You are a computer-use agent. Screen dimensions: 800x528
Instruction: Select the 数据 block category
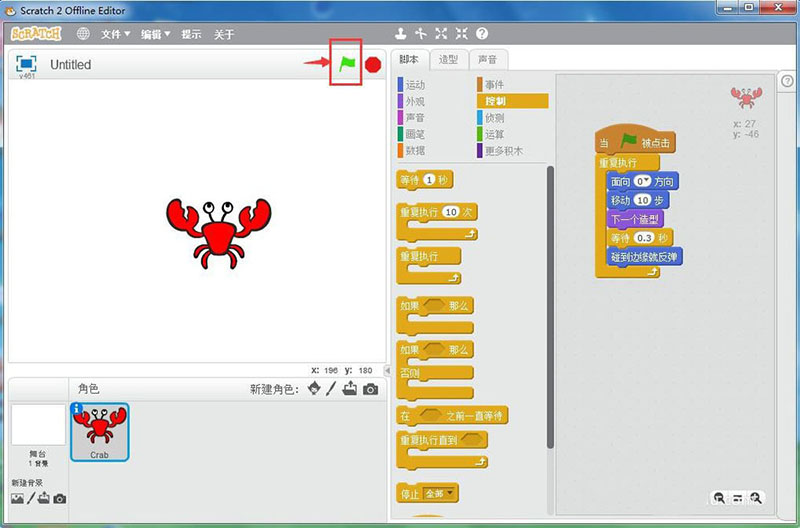coord(411,150)
